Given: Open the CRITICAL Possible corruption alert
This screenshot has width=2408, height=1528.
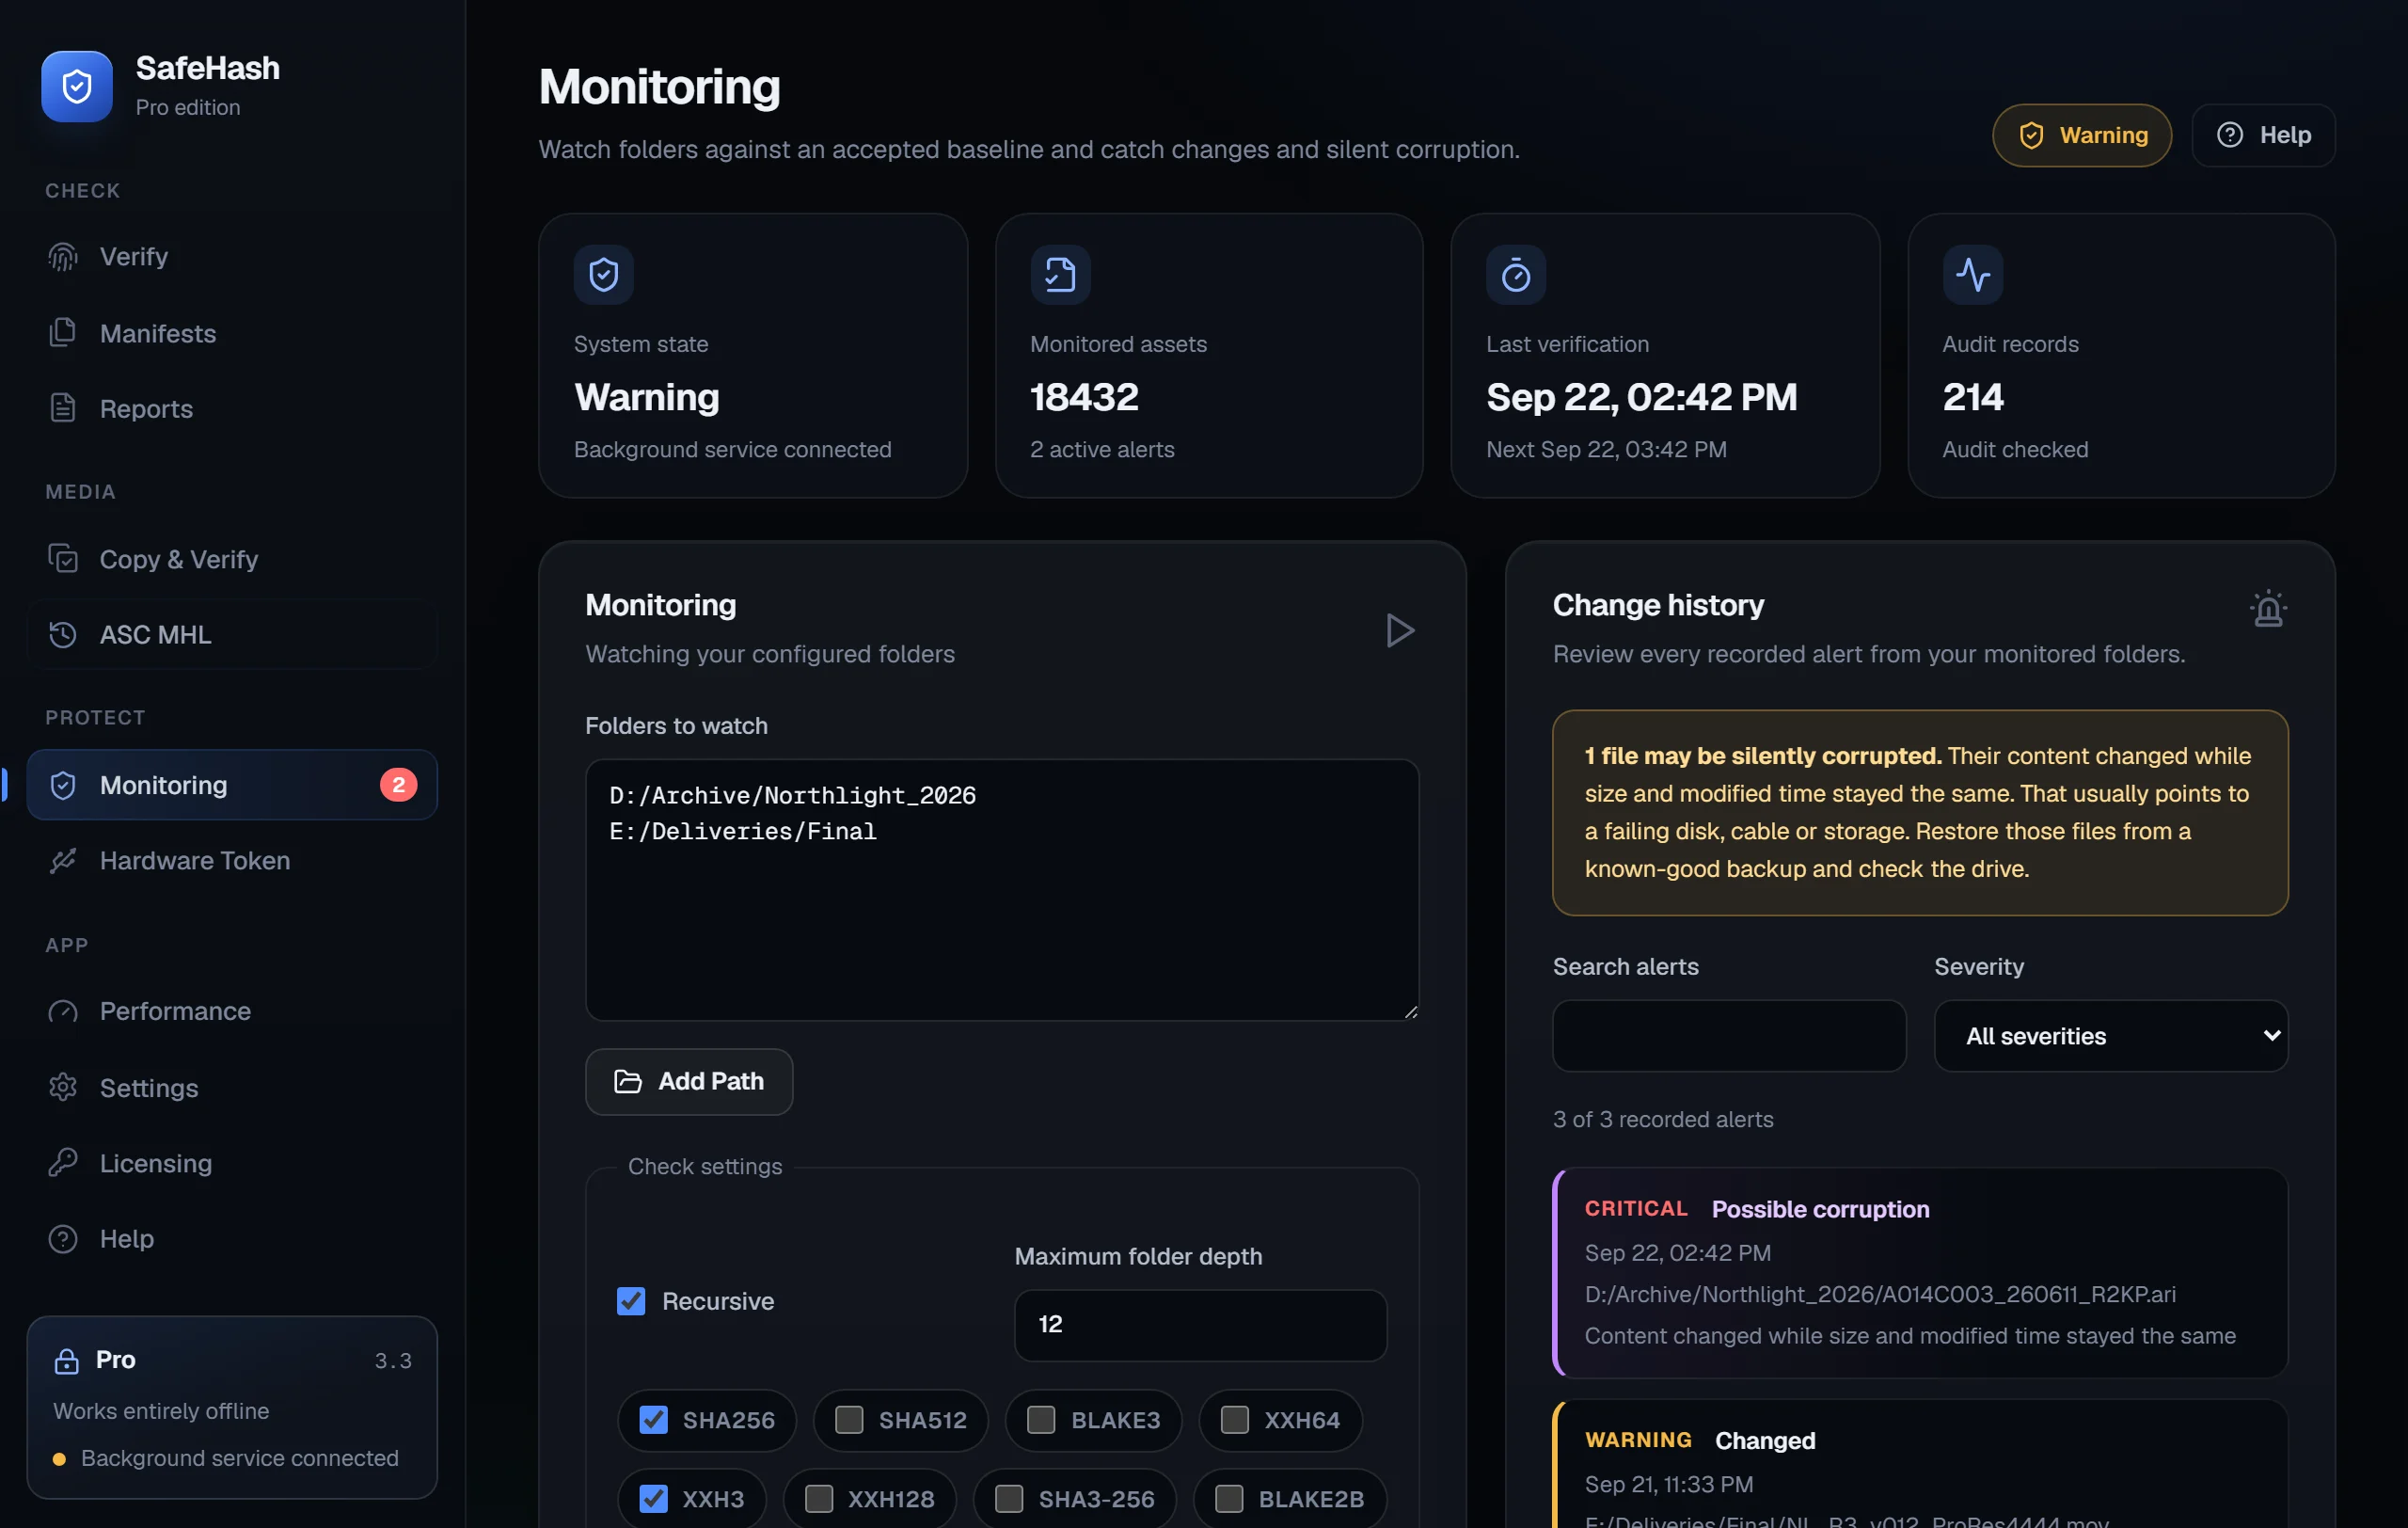Looking at the screenshot, I should point(1920,1272).
